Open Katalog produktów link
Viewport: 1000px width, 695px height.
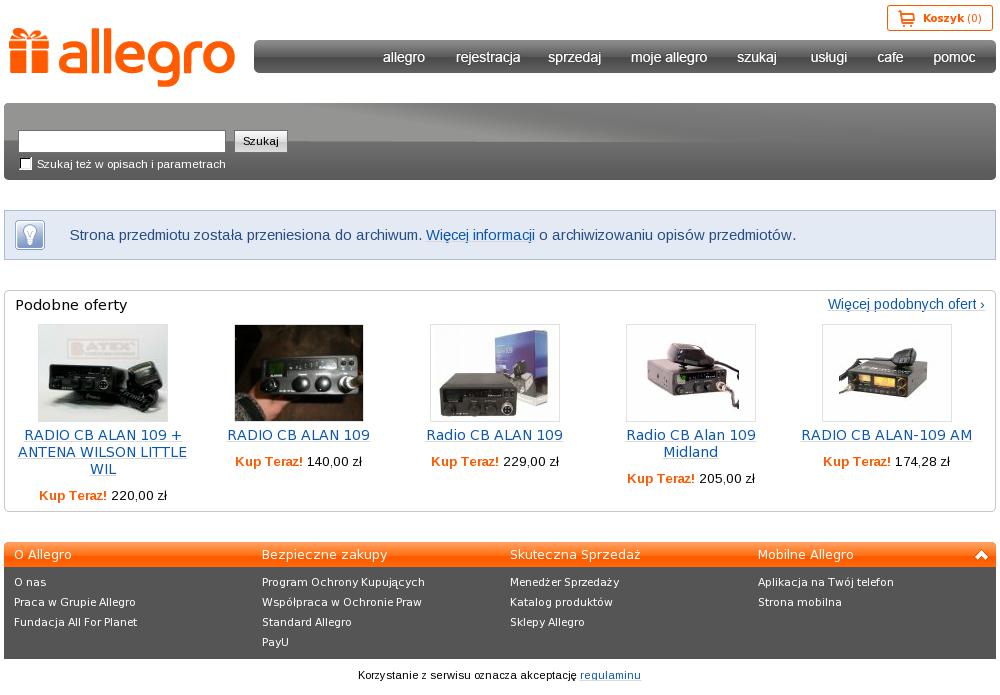click(x=561, y=603)
